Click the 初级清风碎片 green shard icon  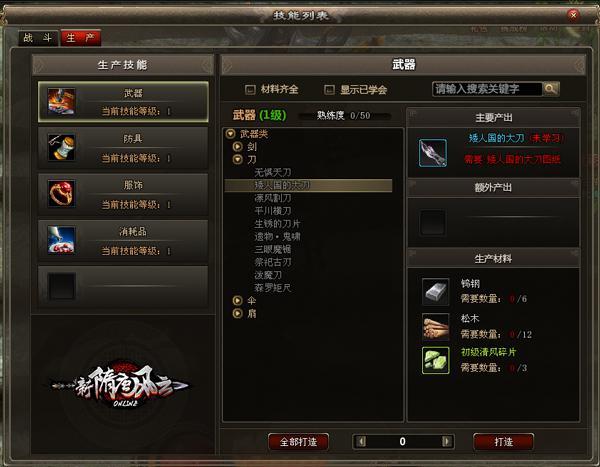(435, 360)
